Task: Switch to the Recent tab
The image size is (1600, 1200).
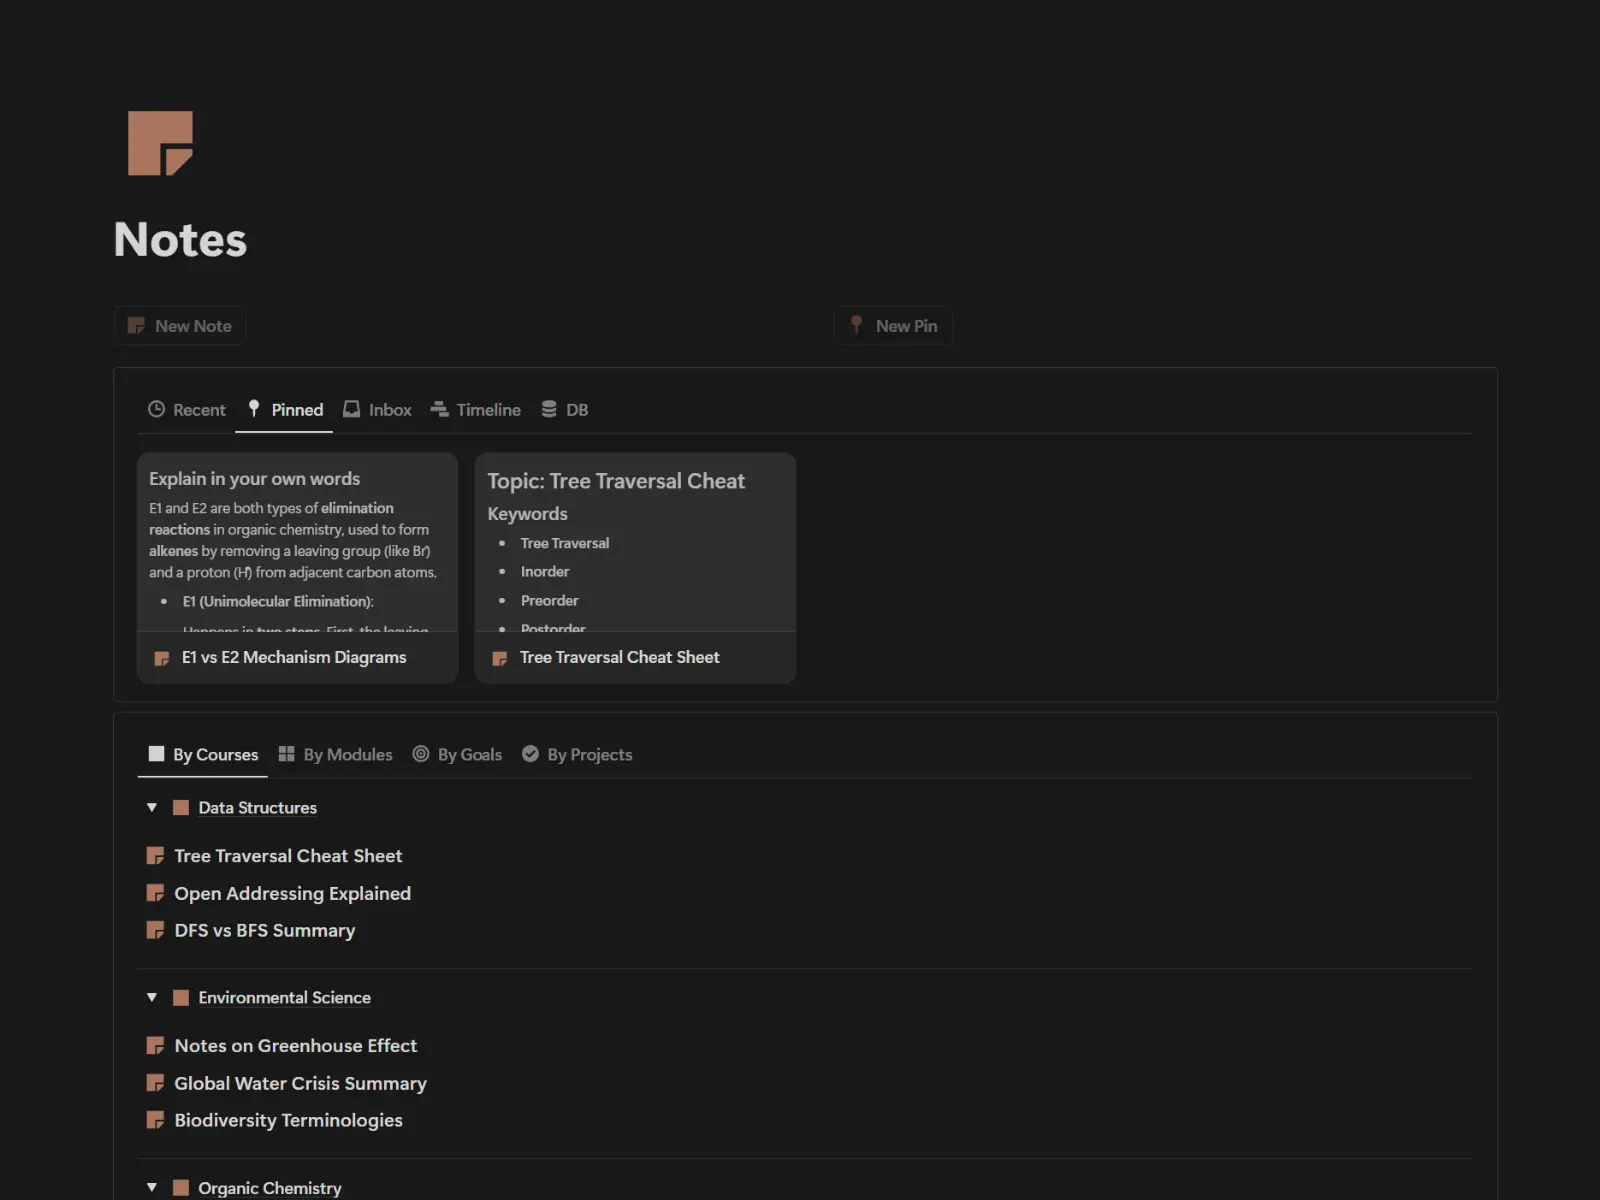Action: pyautogui.click(x=187, y=410)
